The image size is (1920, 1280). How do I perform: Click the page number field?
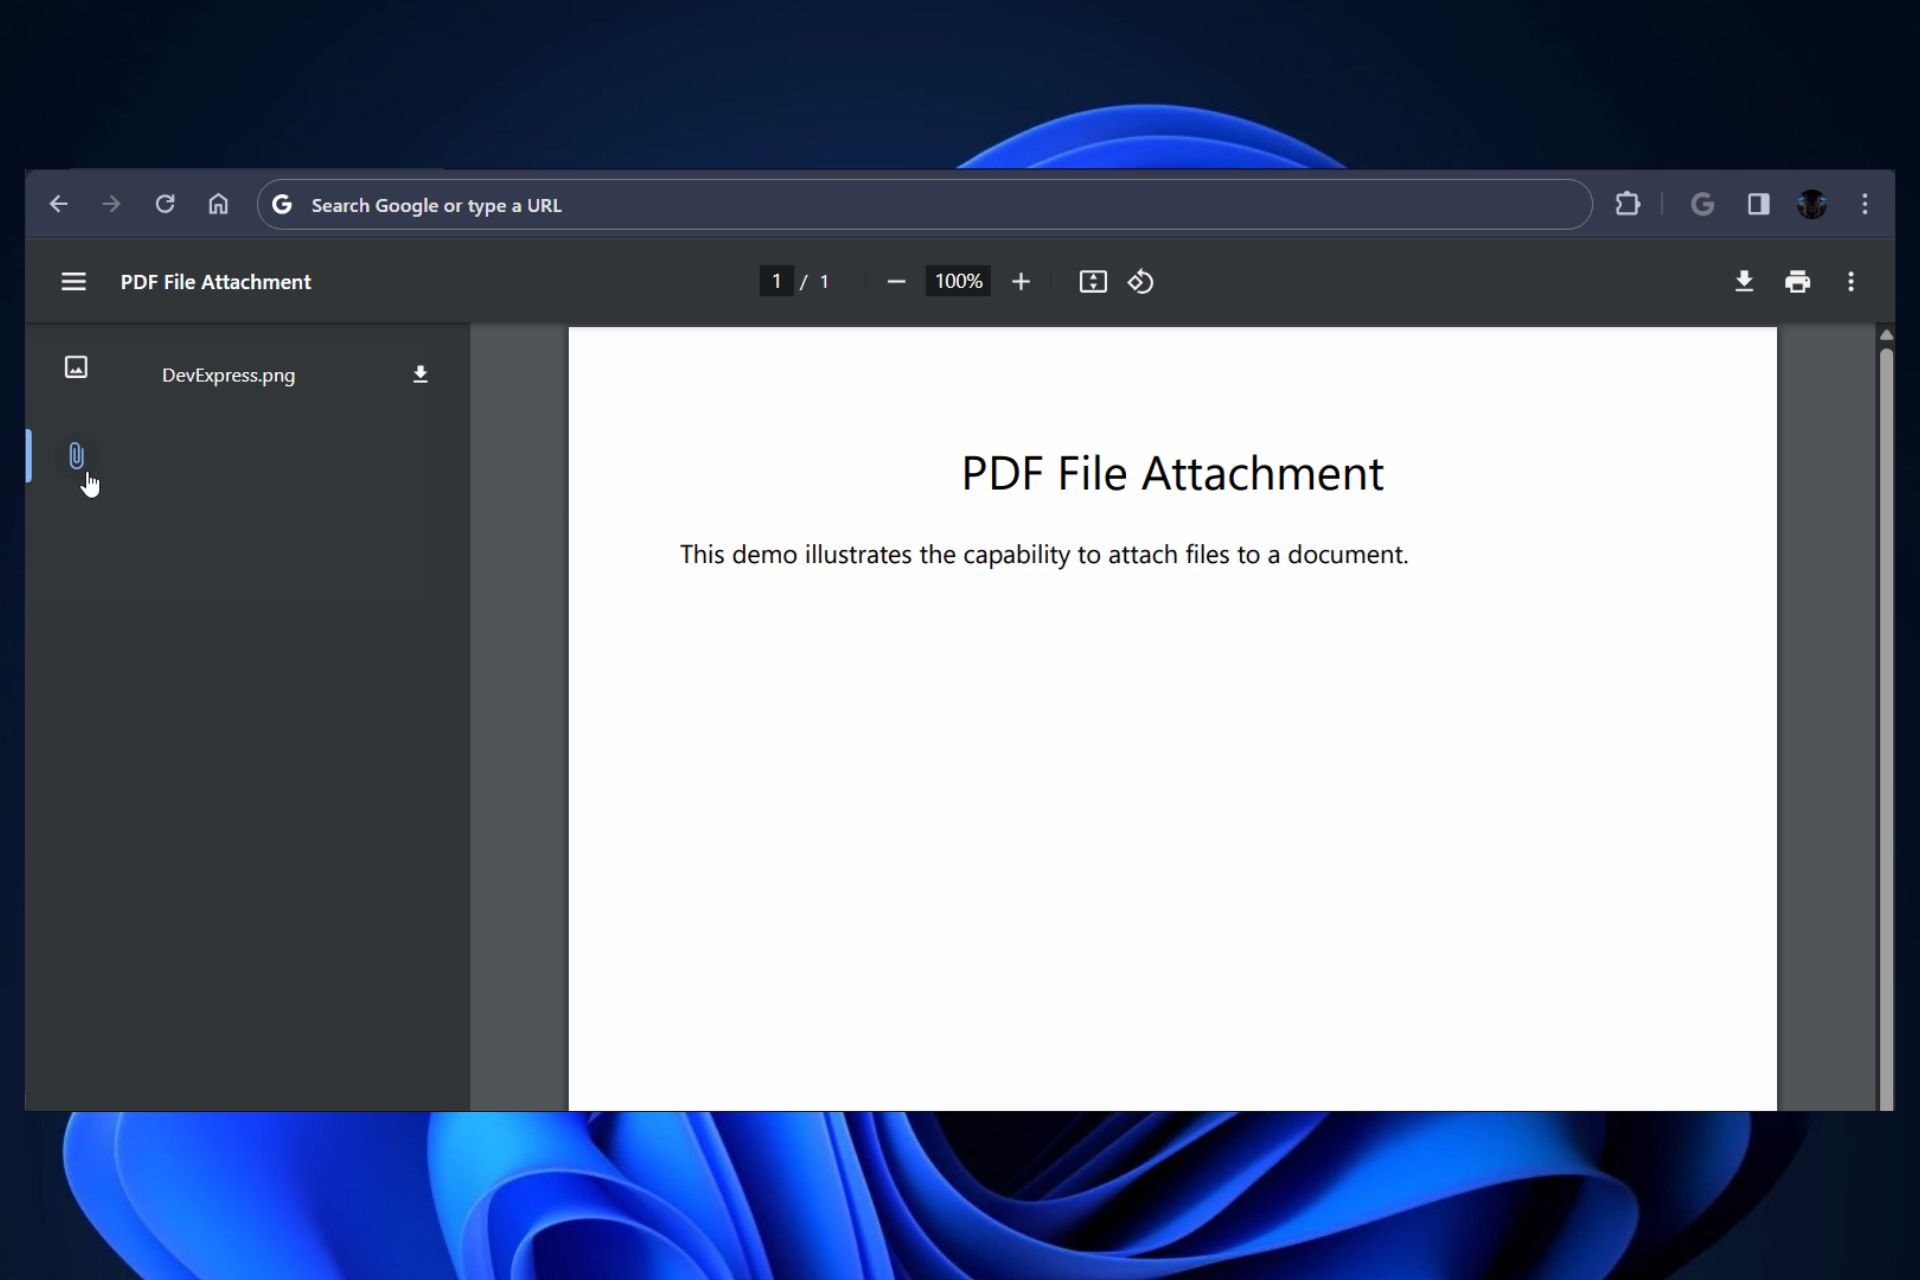tap(776, 281)
